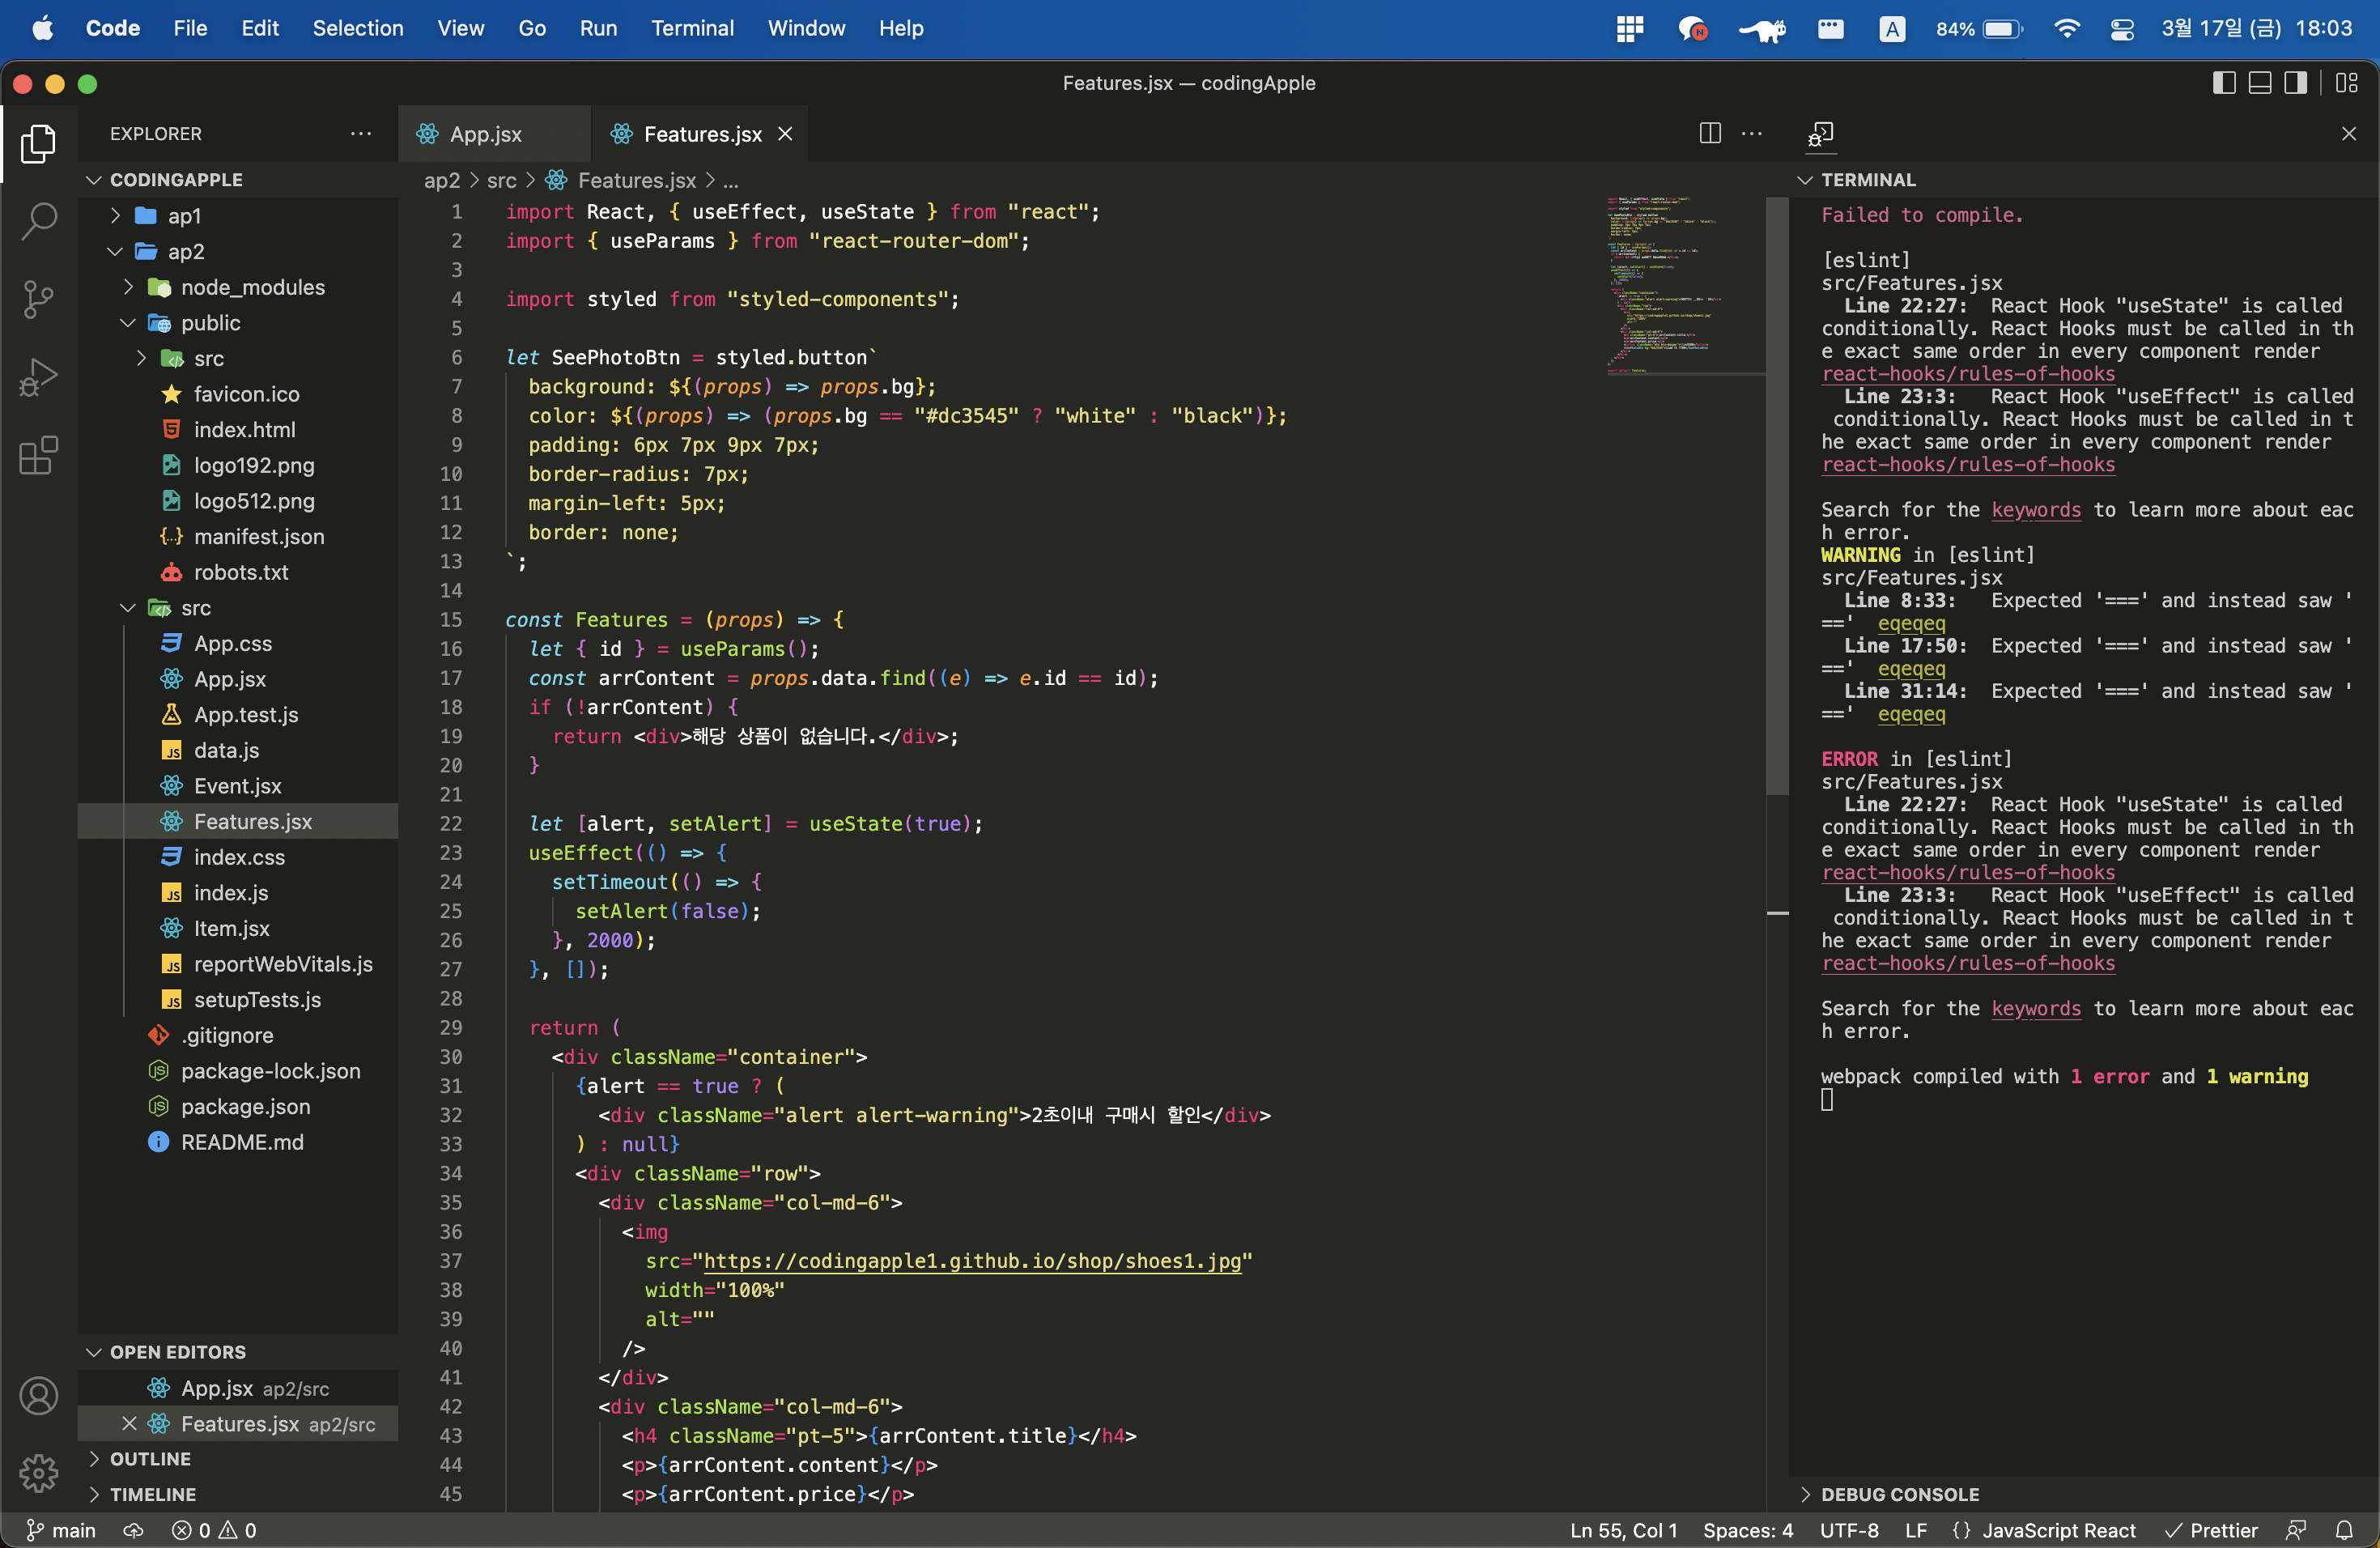Click the first eqeqeq terminal link

coord(1911,624)
